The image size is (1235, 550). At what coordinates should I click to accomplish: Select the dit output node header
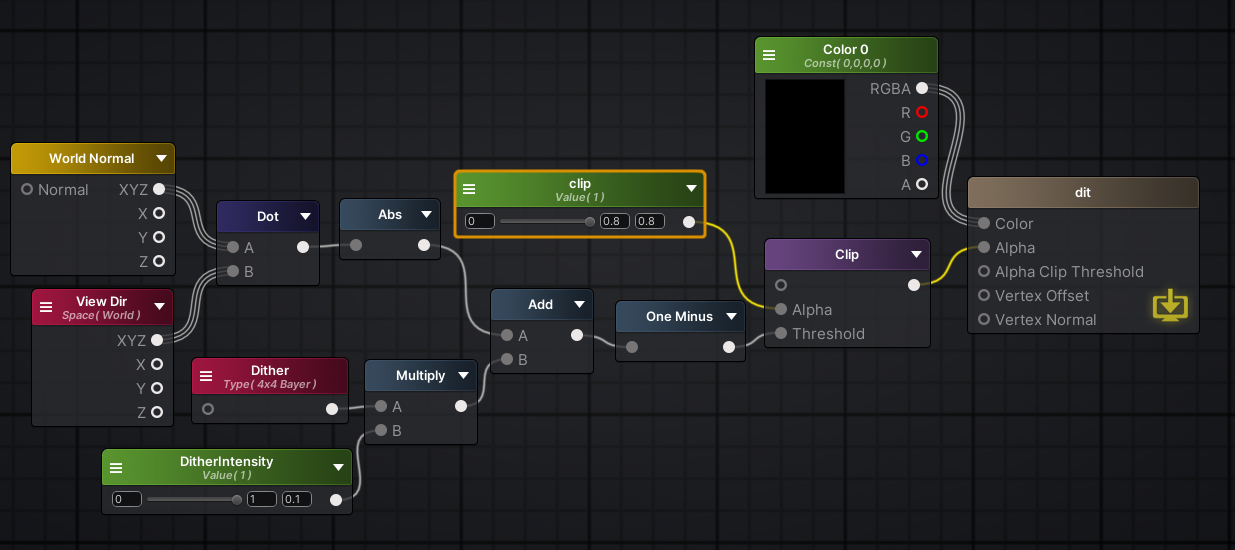[x=1083, y=193]
